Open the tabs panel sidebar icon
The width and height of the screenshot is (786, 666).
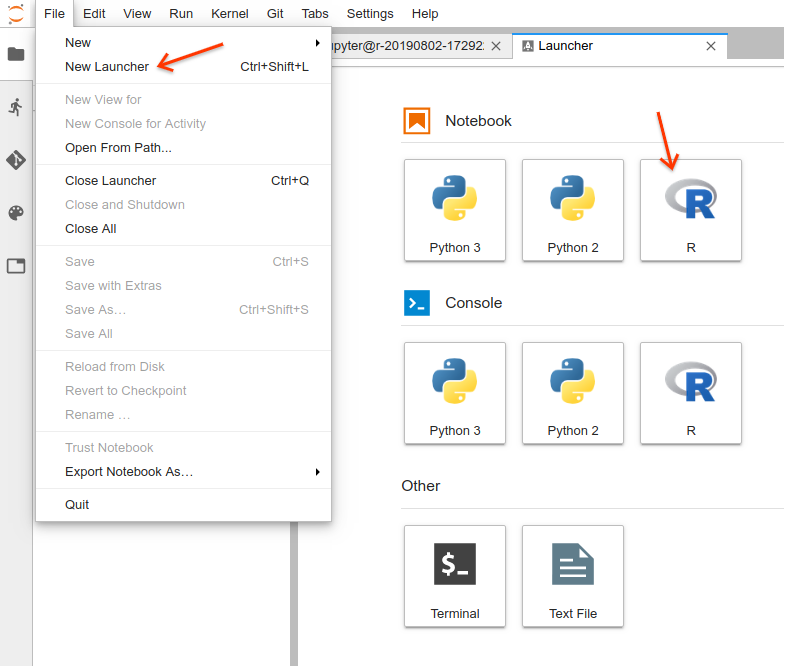pyautogui.click(x=16, y=266)
